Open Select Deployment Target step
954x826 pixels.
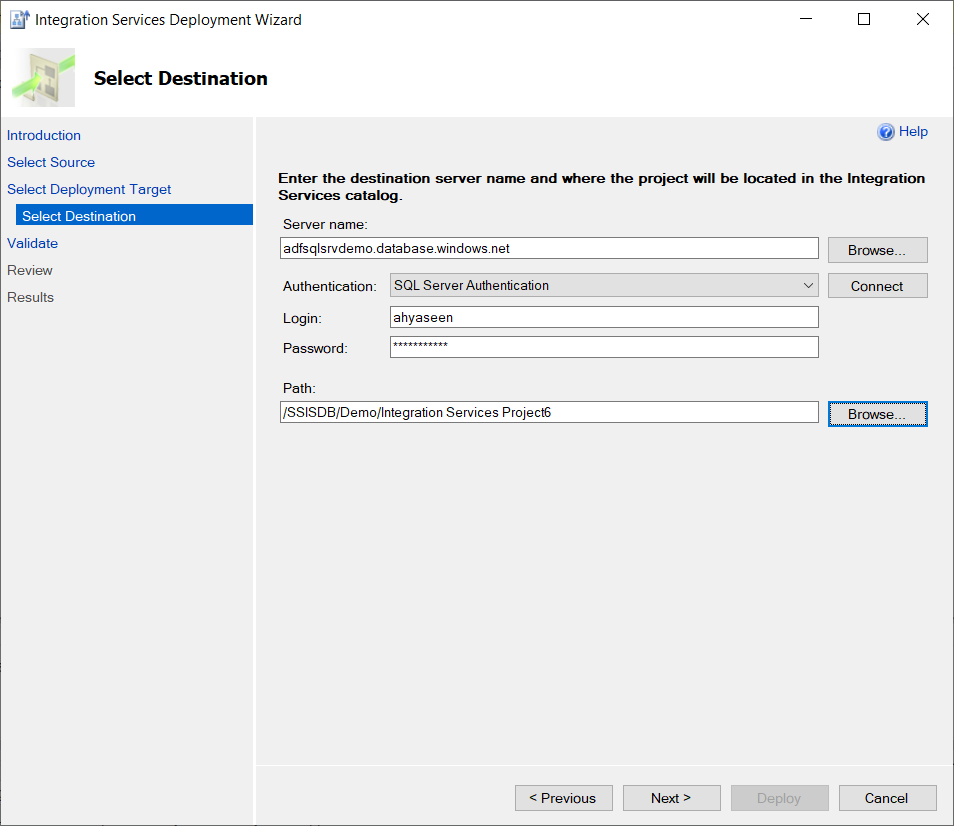(x=89, y=189)
